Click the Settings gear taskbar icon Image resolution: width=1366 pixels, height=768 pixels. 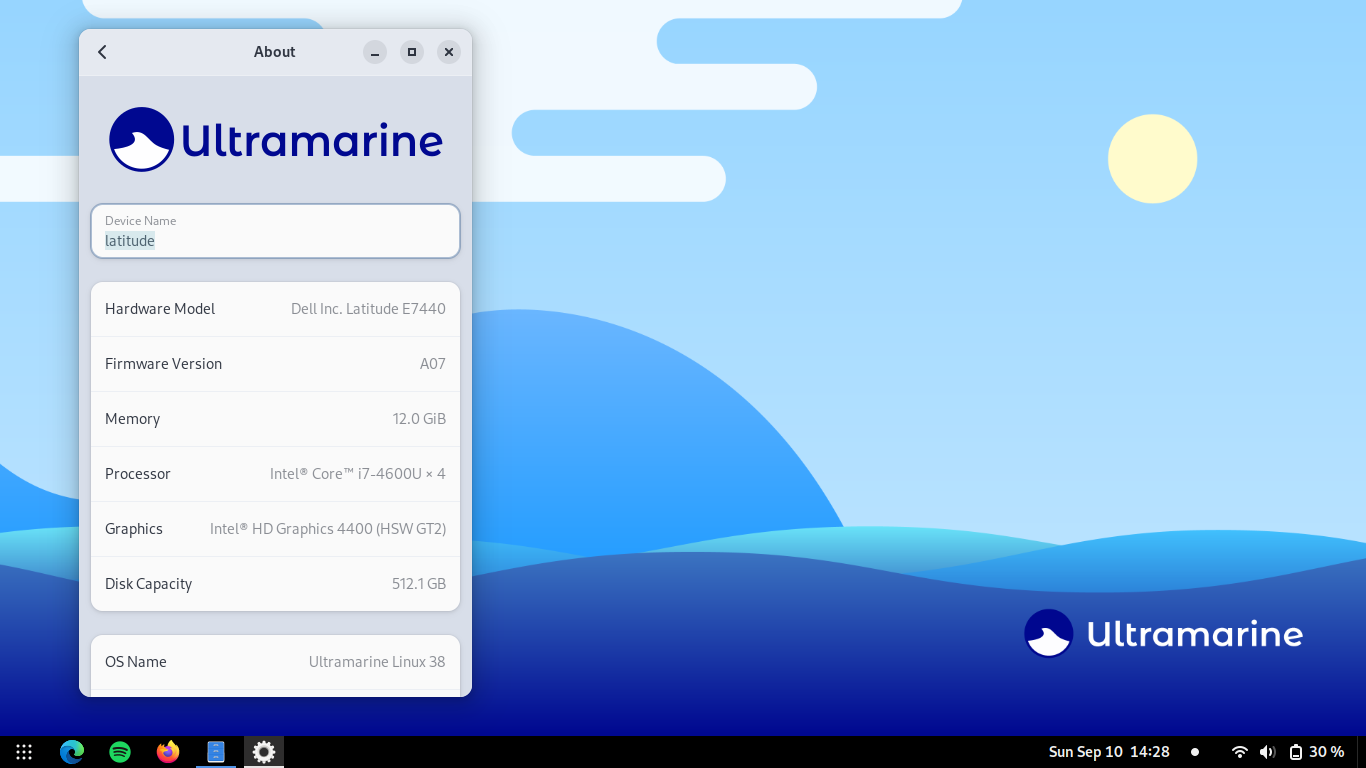point(264,752)
